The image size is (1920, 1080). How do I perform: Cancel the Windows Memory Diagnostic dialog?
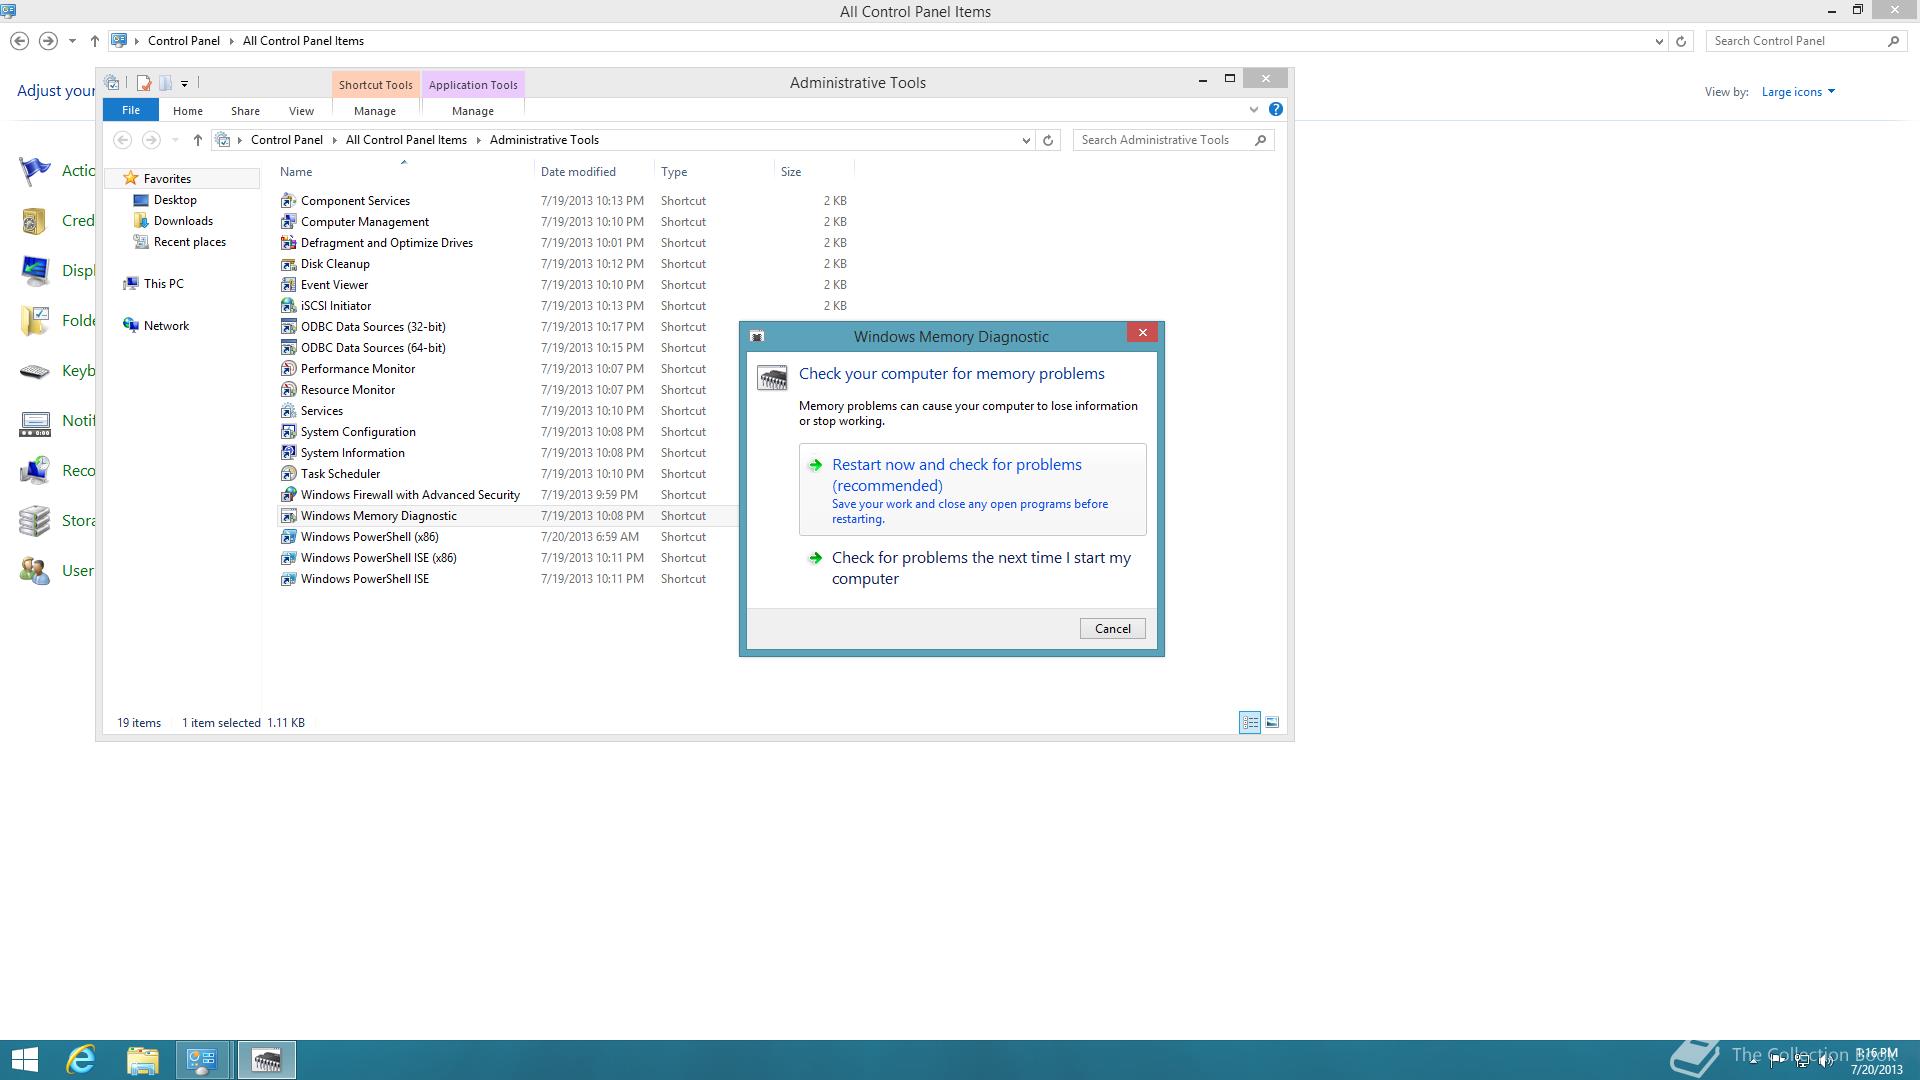click(1112, 629)
